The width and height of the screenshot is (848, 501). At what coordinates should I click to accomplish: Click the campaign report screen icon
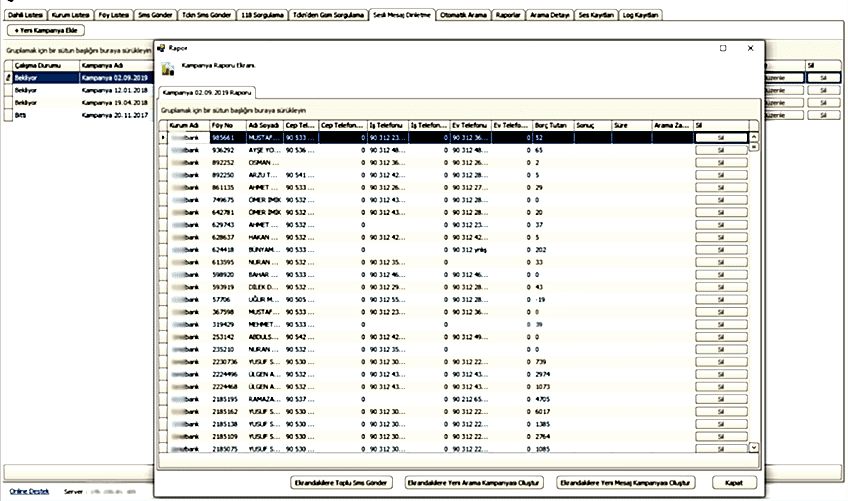click(167, 69)
